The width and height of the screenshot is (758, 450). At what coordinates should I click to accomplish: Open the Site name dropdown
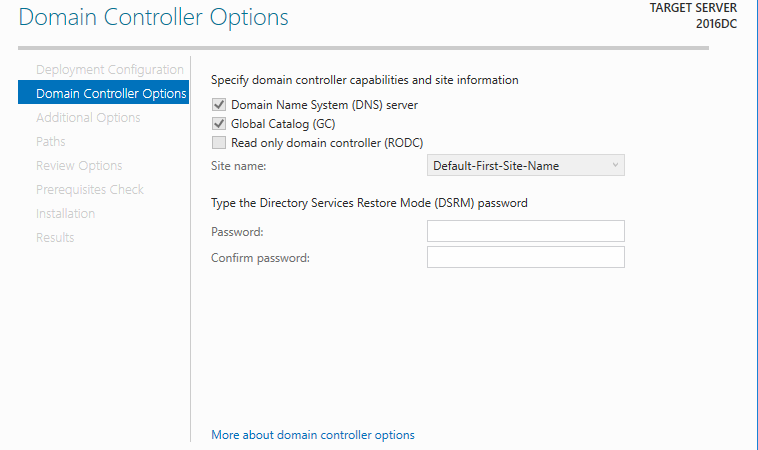coord(525,165)
